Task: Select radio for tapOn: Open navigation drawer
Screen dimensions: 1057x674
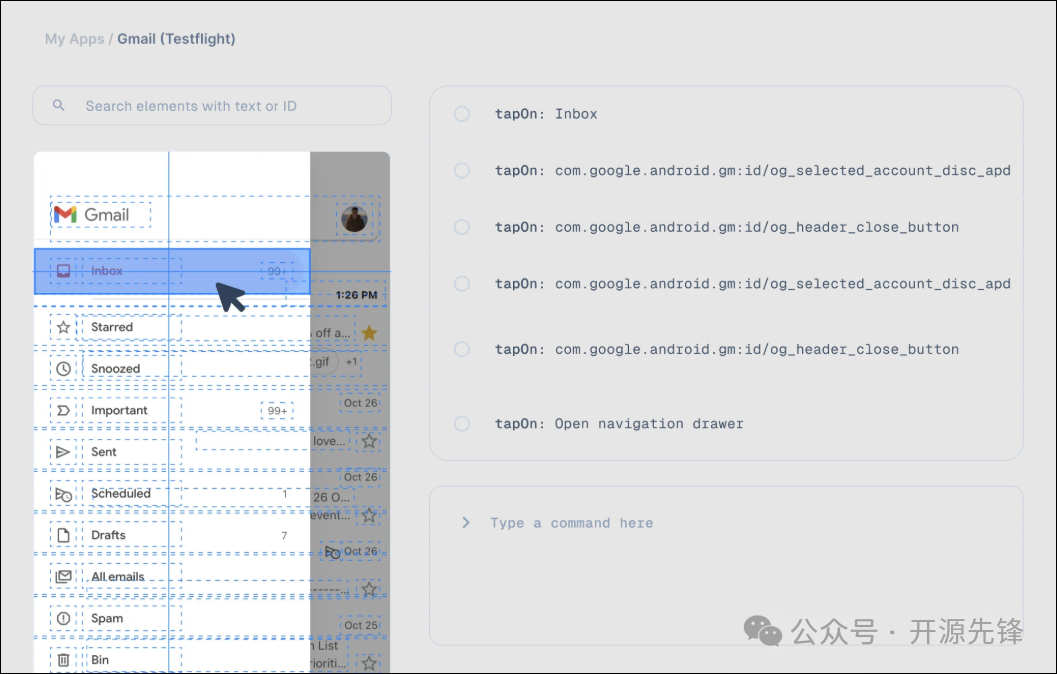Action: click(462, 423)
